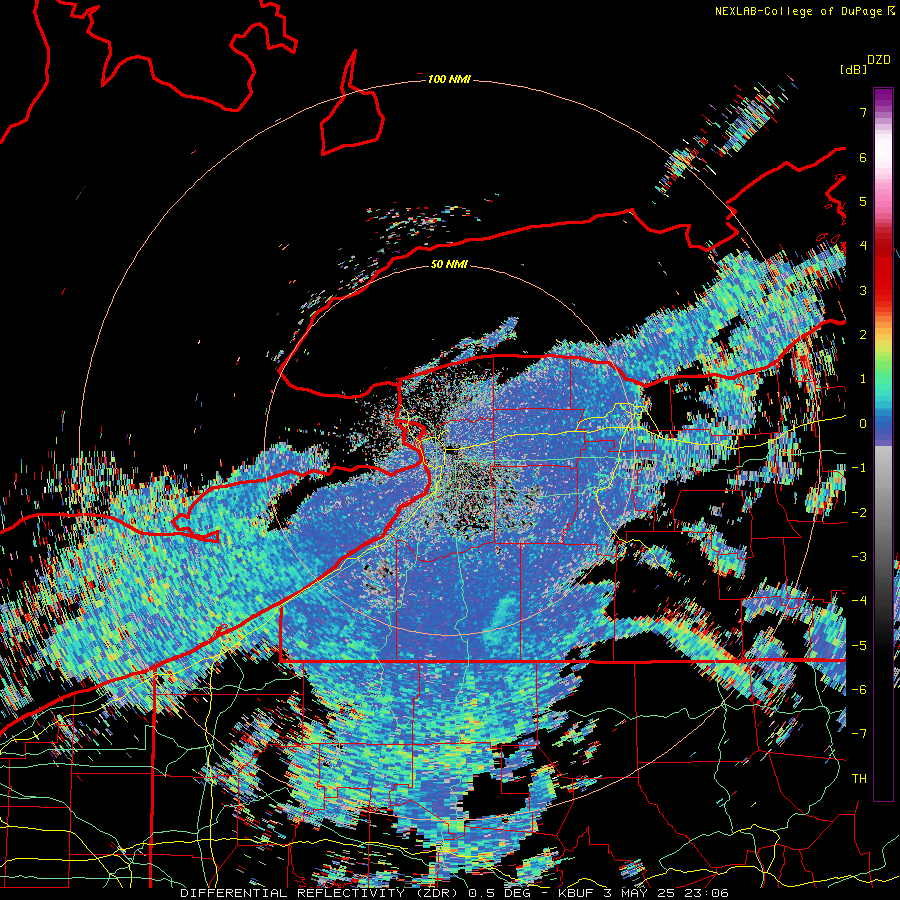Click the 2 value on the color scale
Viewport: 900px width, 900px height.
pyautogui.click(x=863, y=335)
